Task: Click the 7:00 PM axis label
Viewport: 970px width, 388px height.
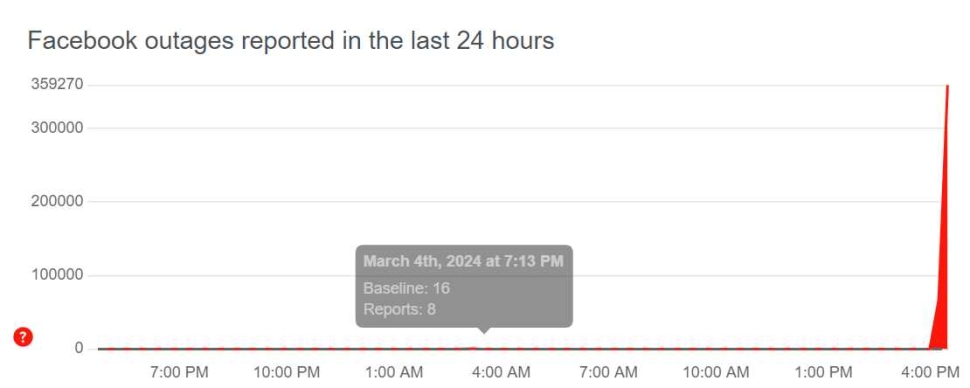Action: [179, 373]
